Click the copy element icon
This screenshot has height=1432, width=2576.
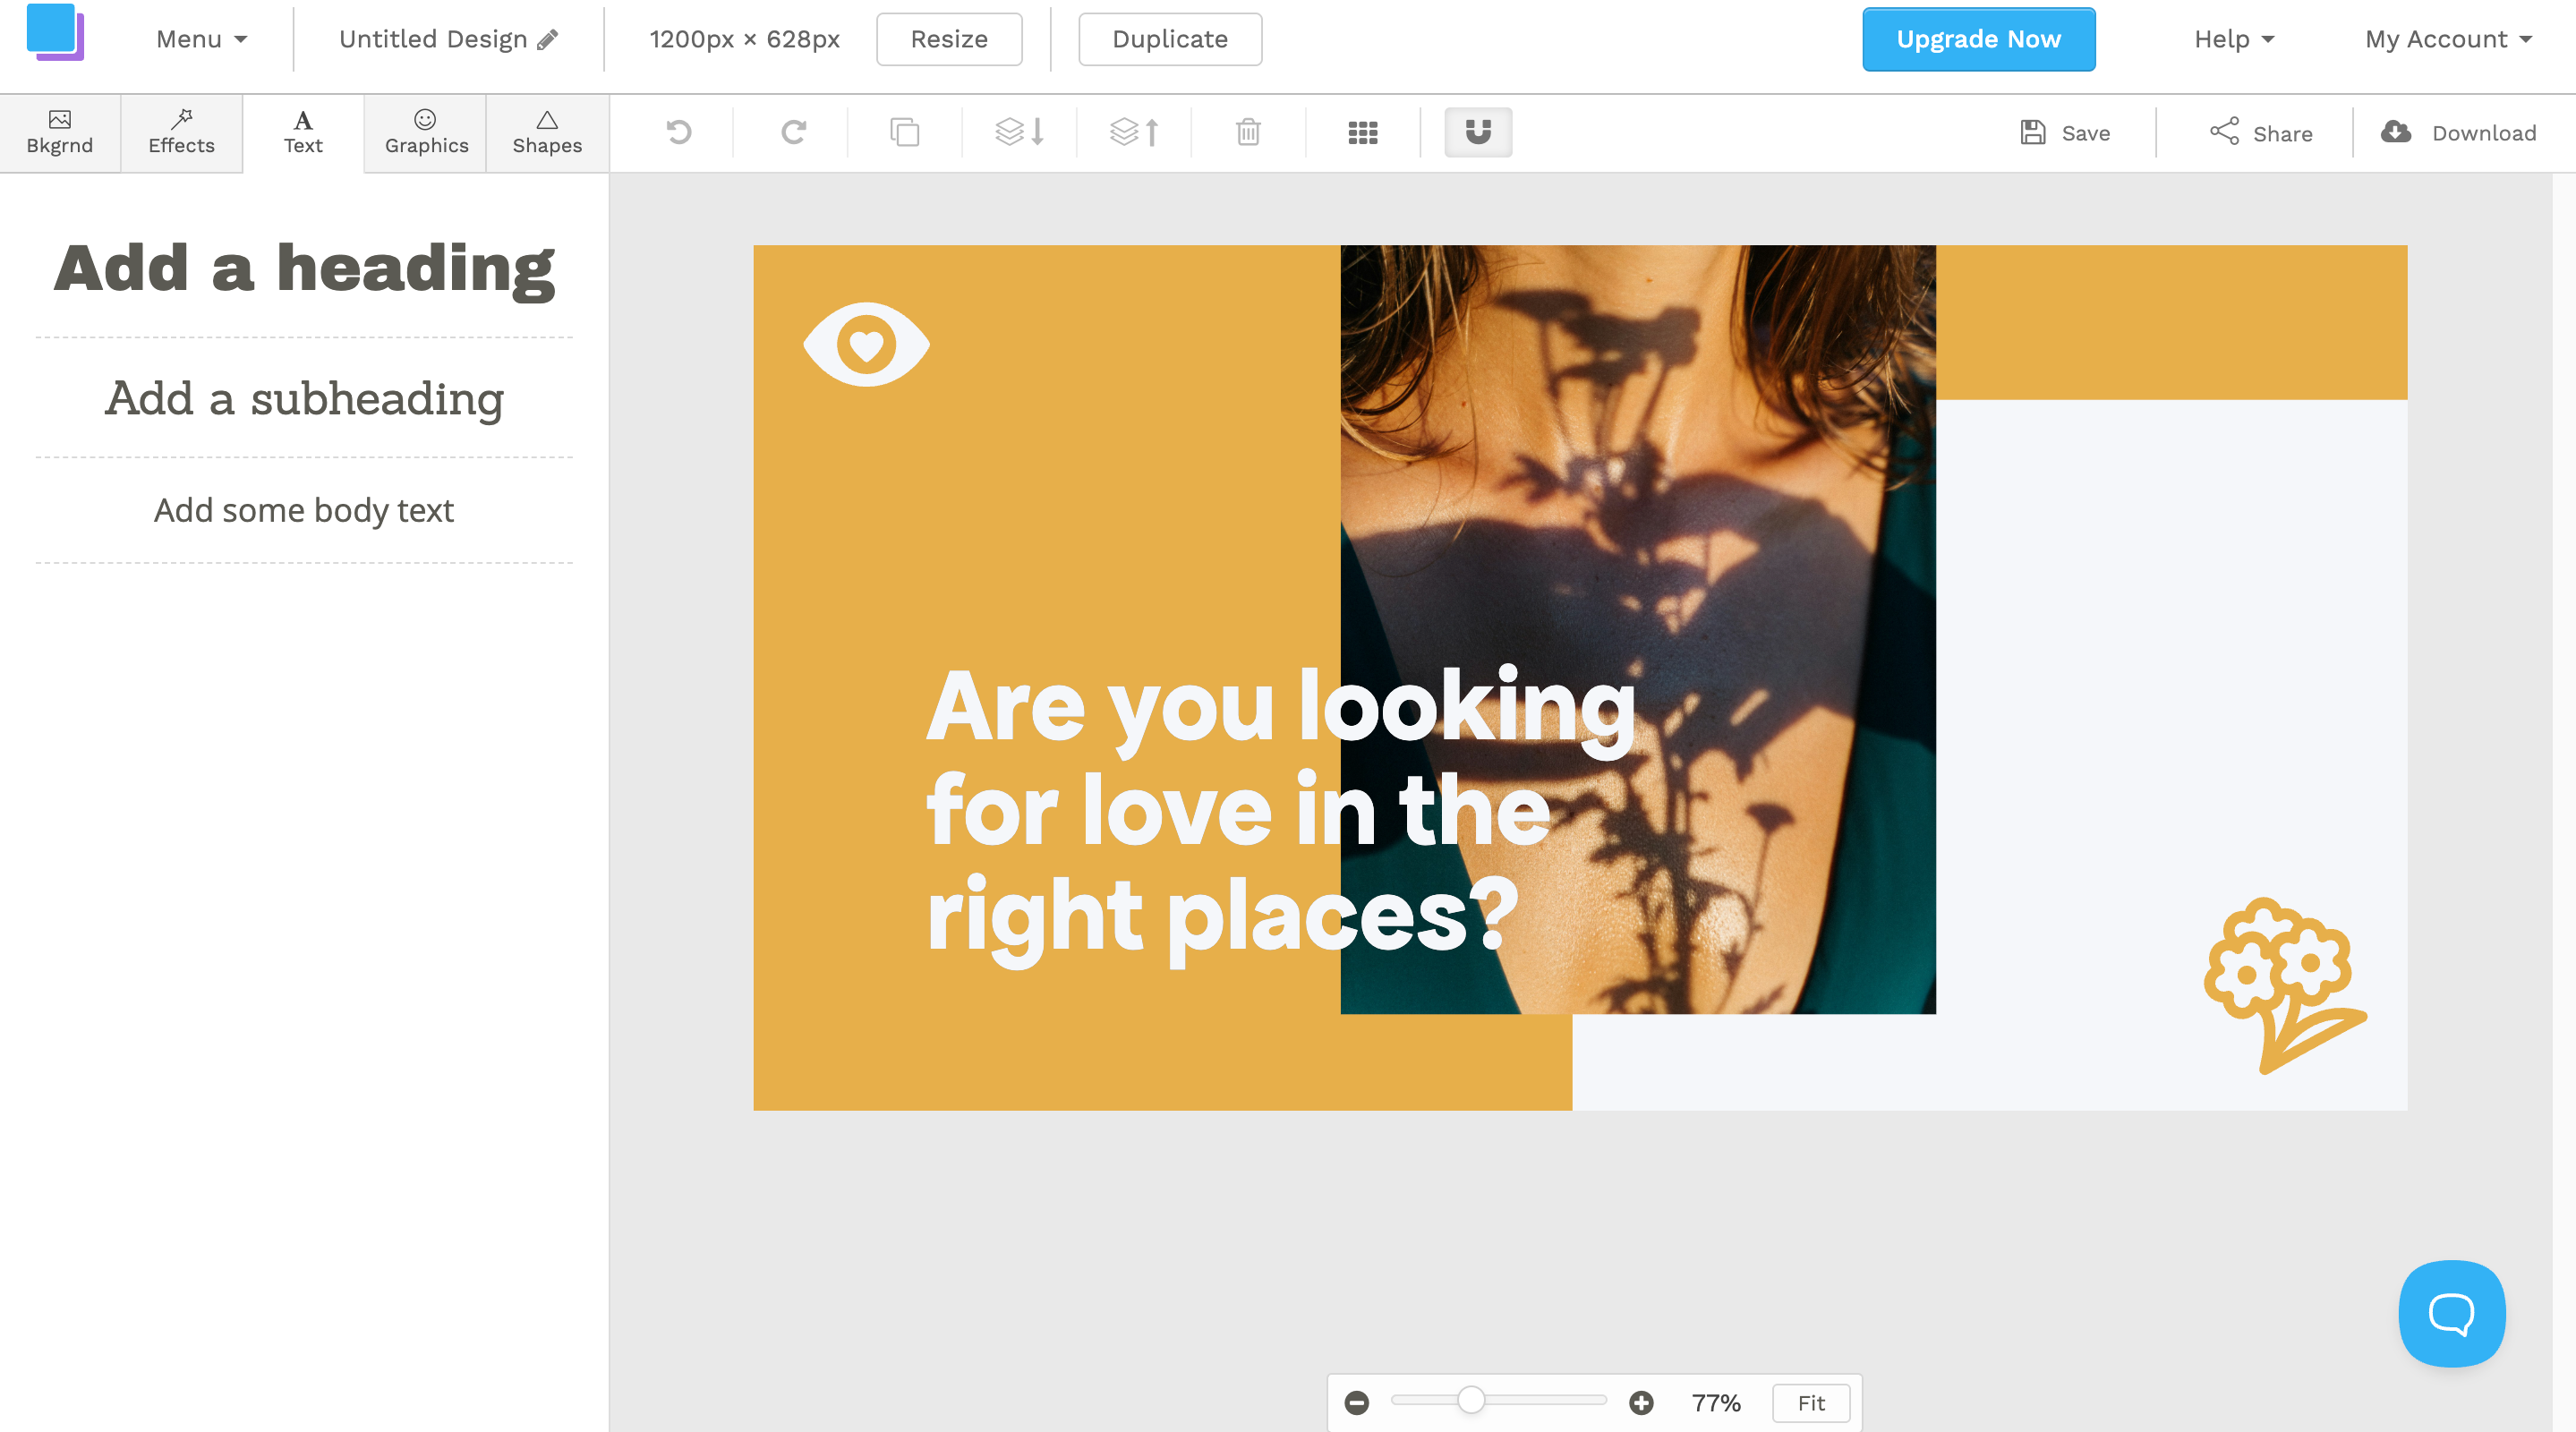905,132
